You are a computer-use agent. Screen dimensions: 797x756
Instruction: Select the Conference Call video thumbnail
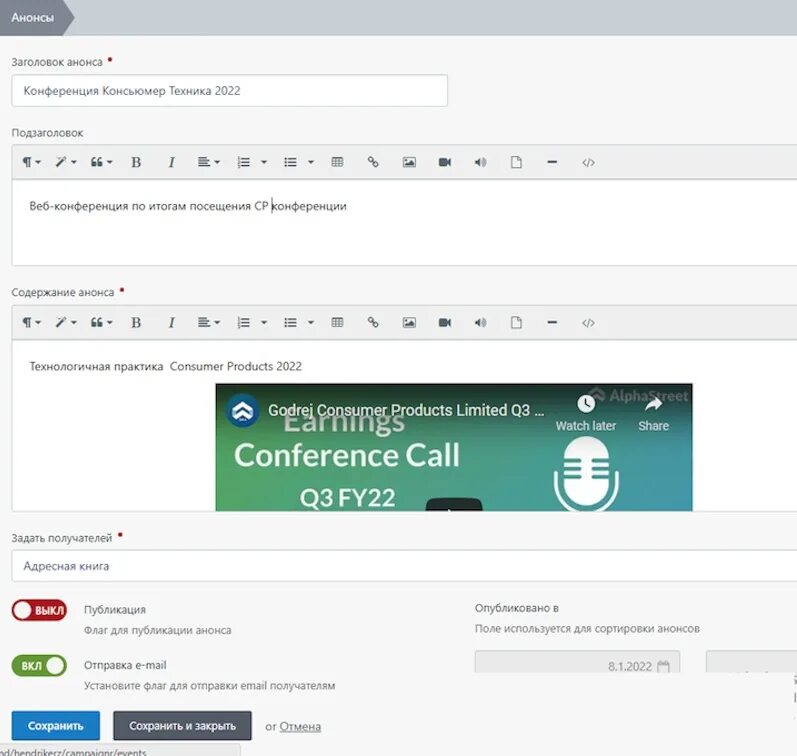454,447
